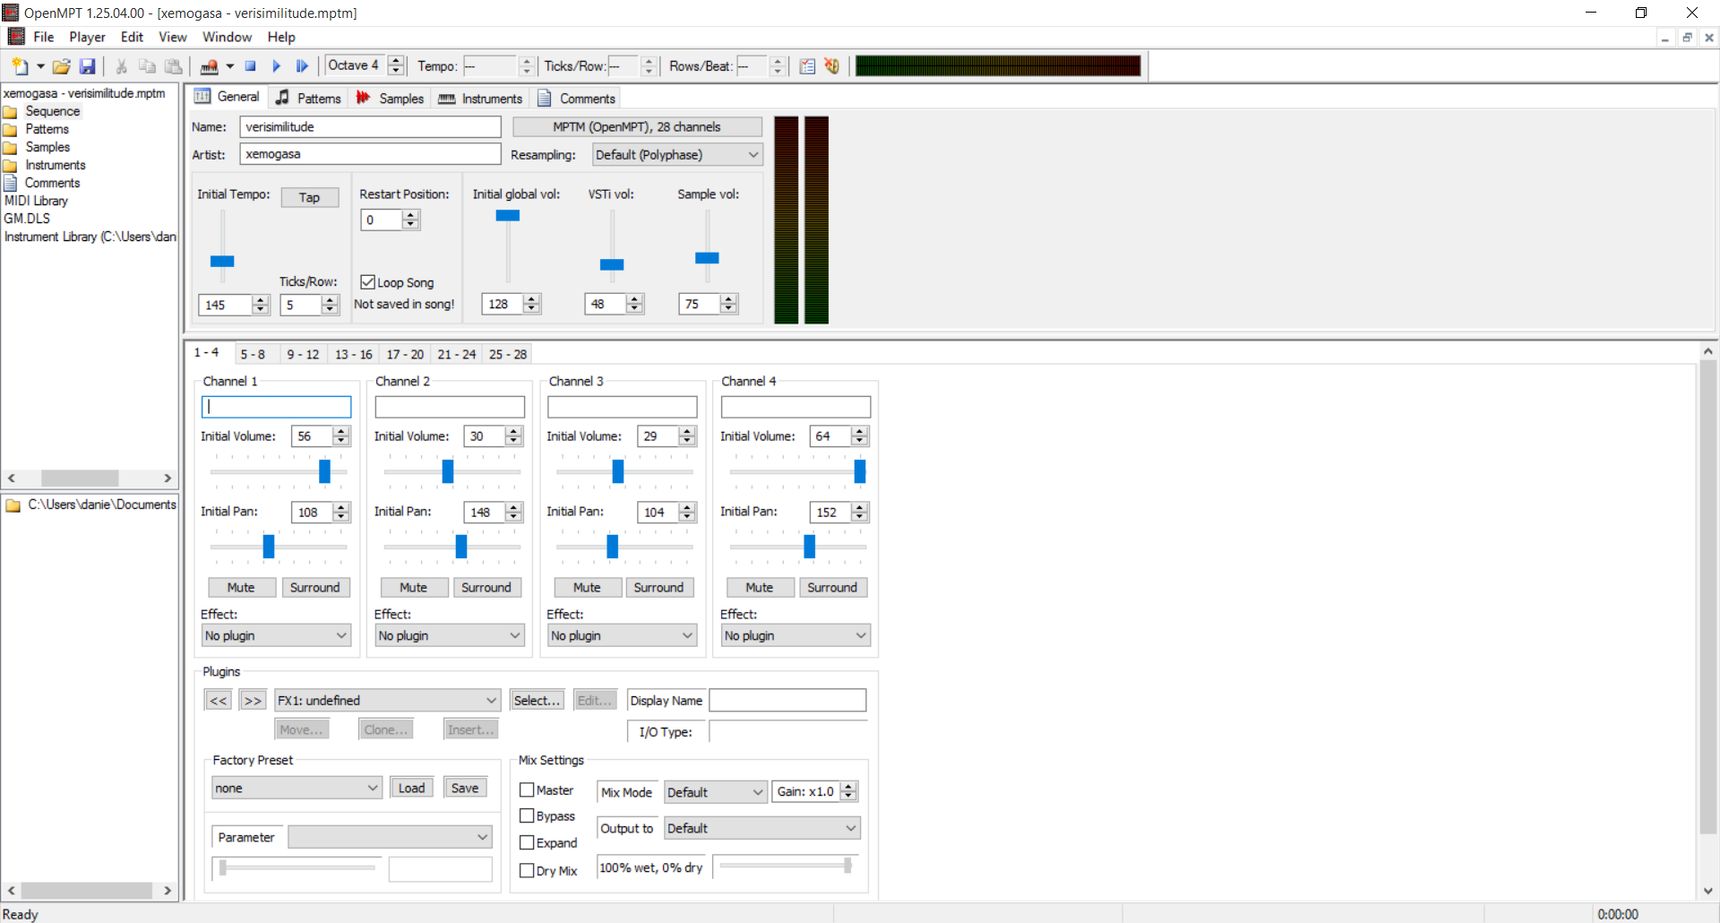The width and height of the screenshot is (1720, 923).
Task: Click the Tap tempo button
Action: click(x=310, y=198)
